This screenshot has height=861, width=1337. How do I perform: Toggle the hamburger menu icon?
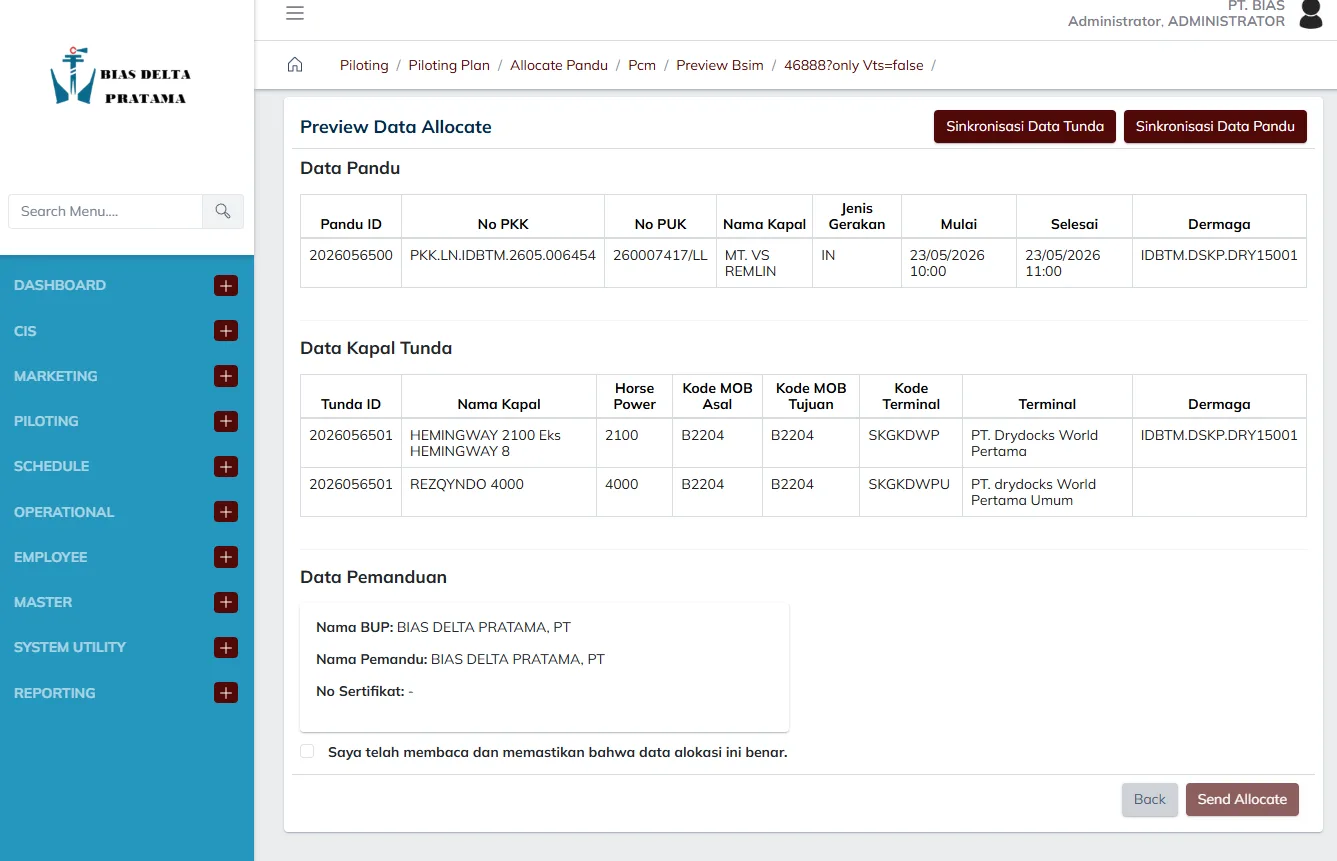coord(294,13)
